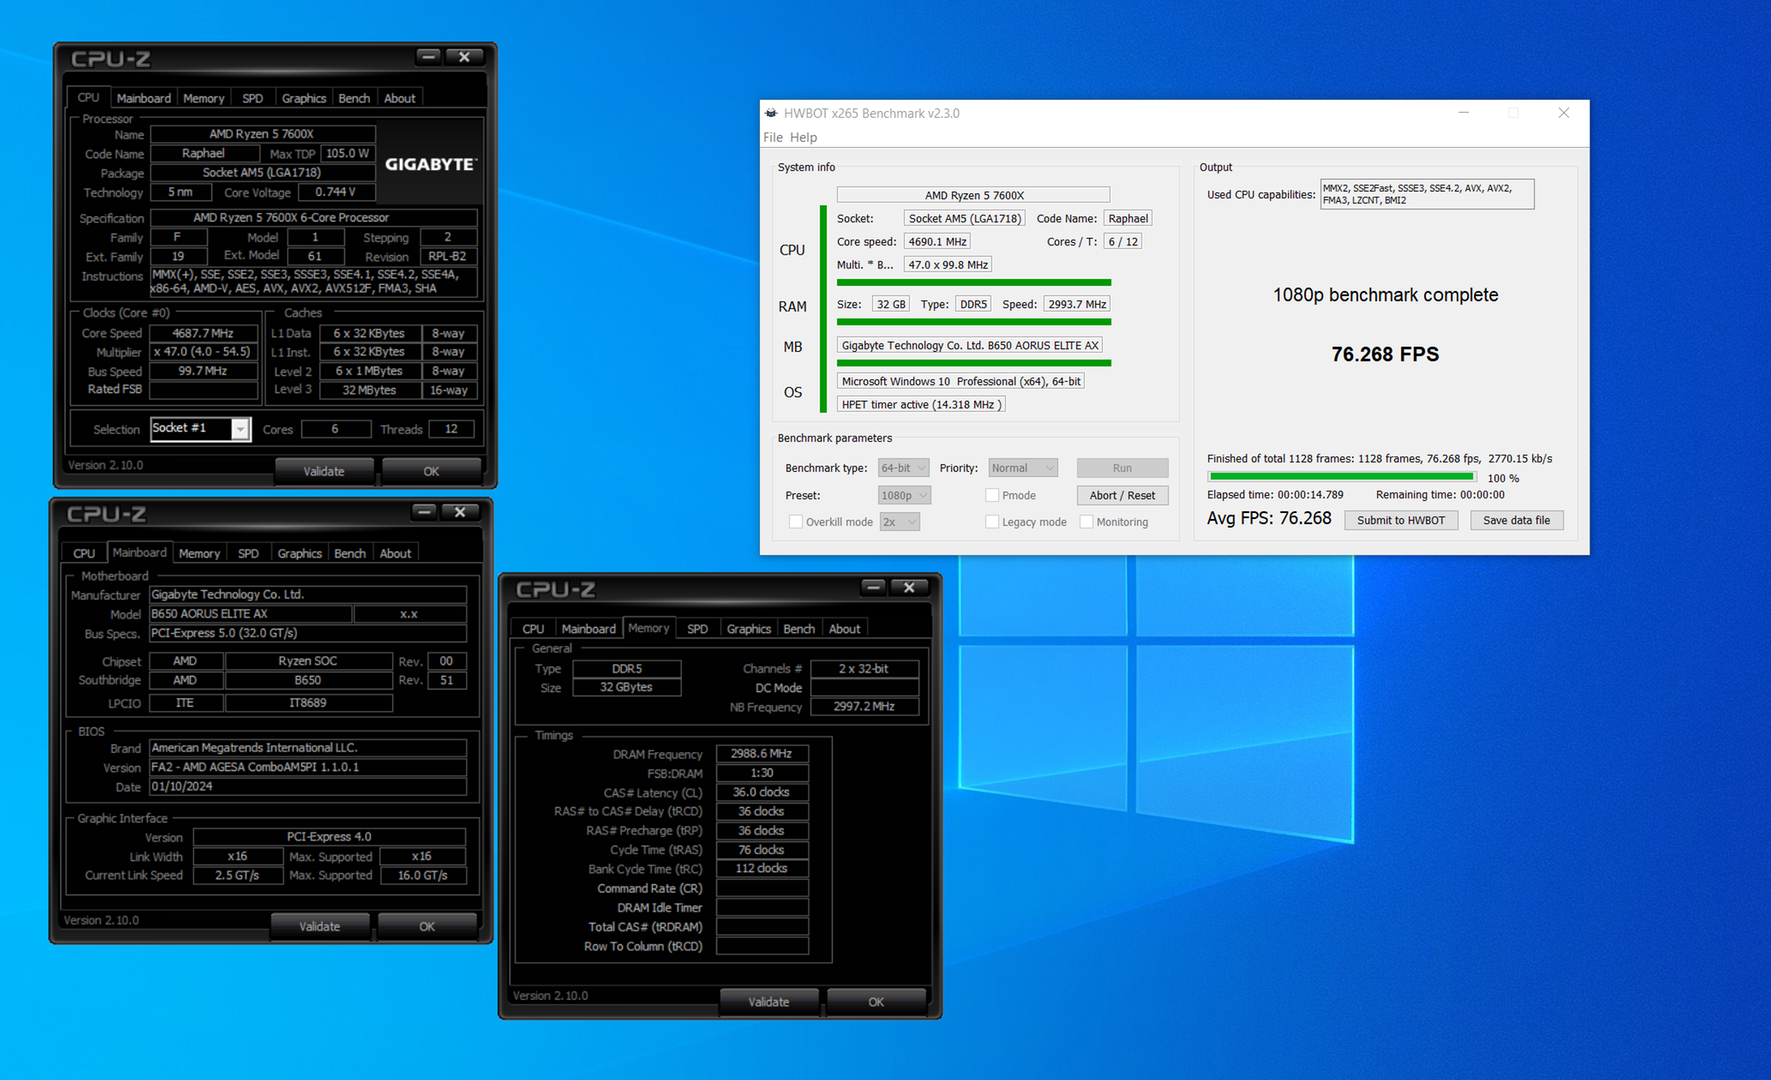Viewport: 1771px width, 1080px height.
Task: Close the top CPU-Z CPU window
Action: pos(465,57)
